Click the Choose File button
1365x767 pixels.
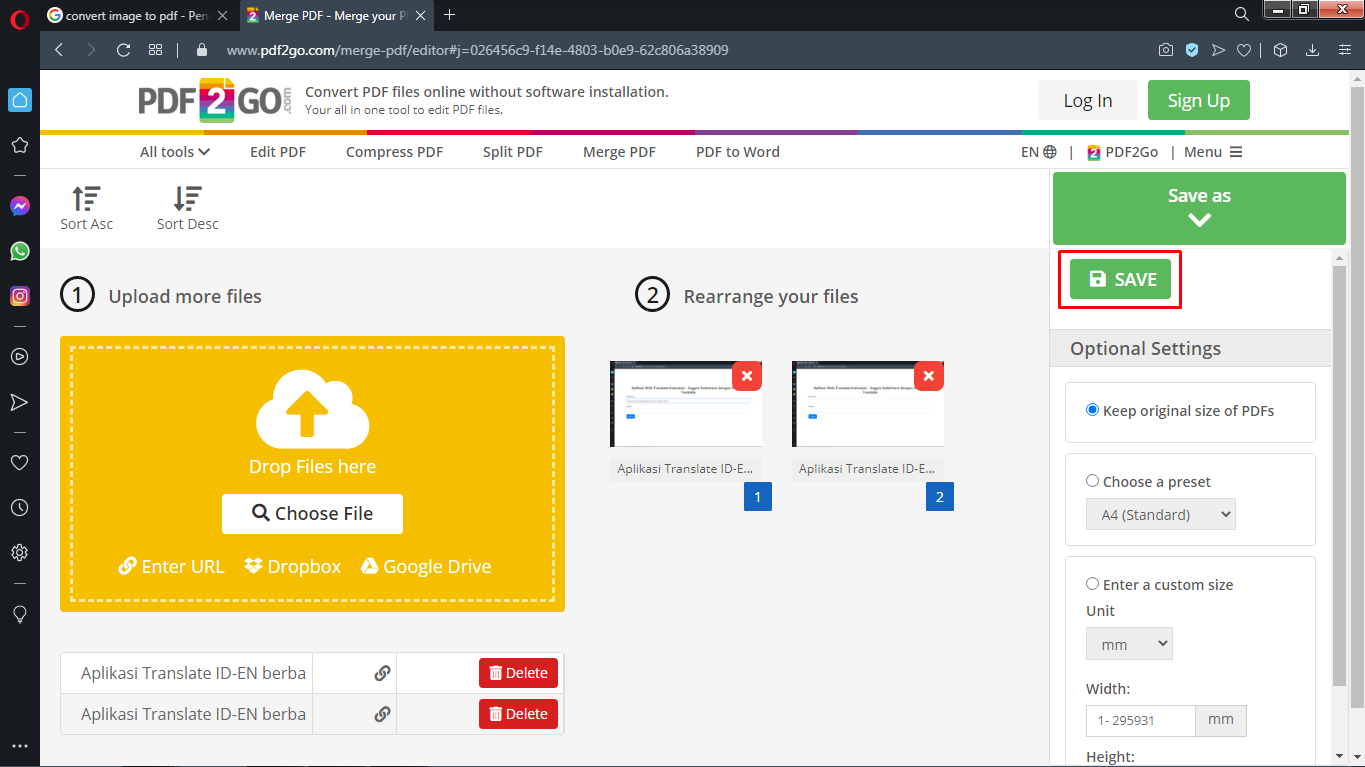tap(312, 513)
